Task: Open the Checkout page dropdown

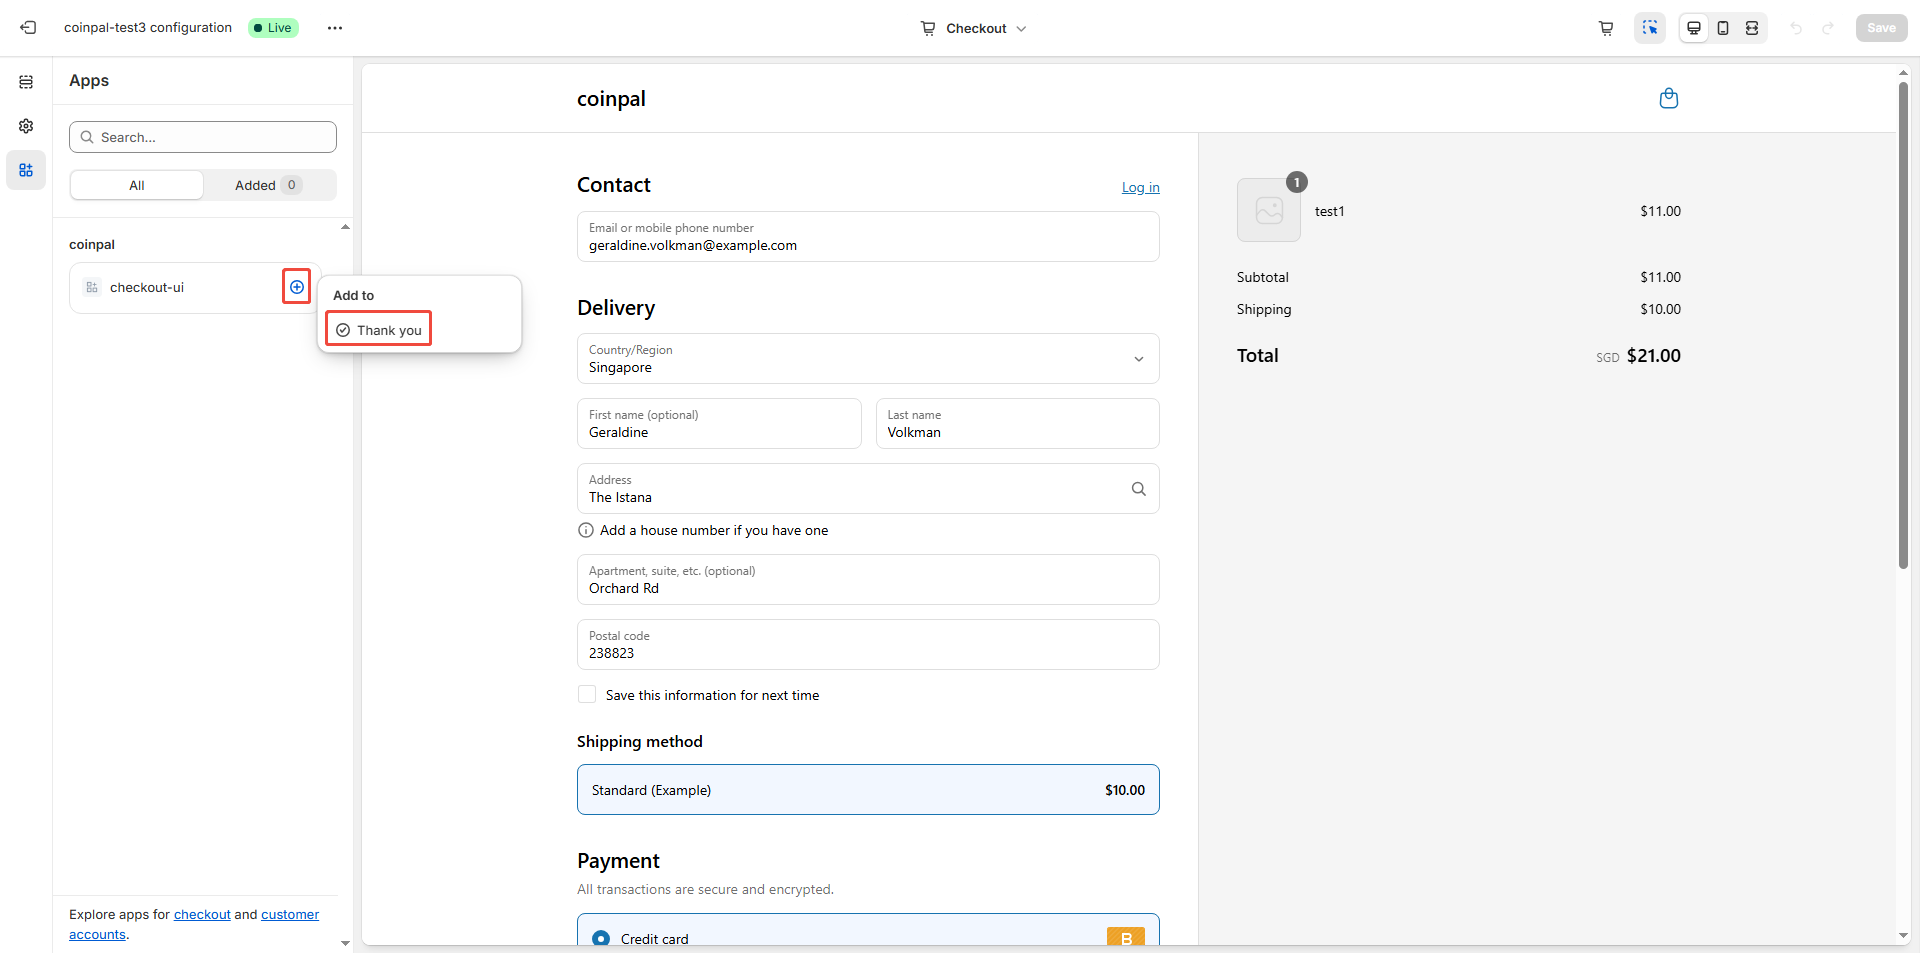Action: [974, 28]
